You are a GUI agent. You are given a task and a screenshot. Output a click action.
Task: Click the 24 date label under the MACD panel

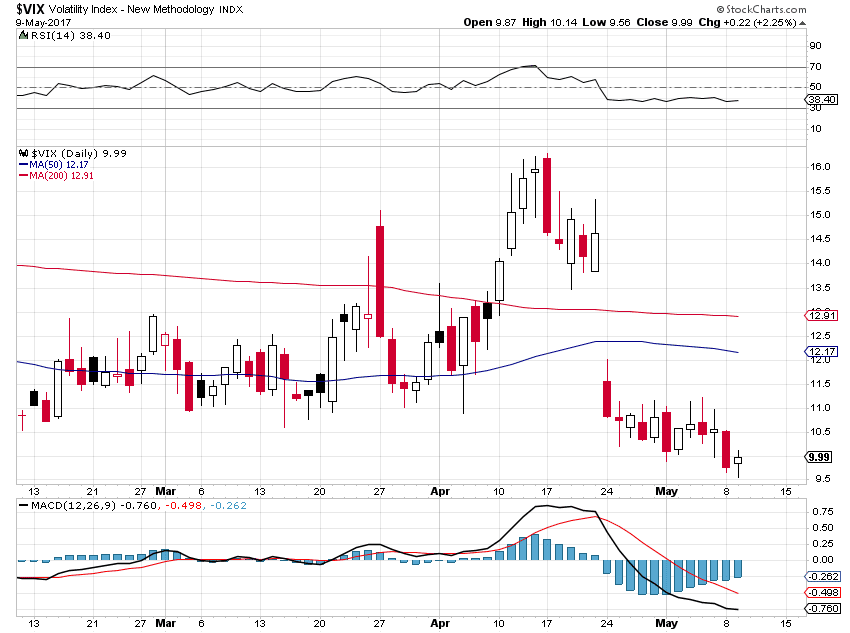(x=607, y=623)
